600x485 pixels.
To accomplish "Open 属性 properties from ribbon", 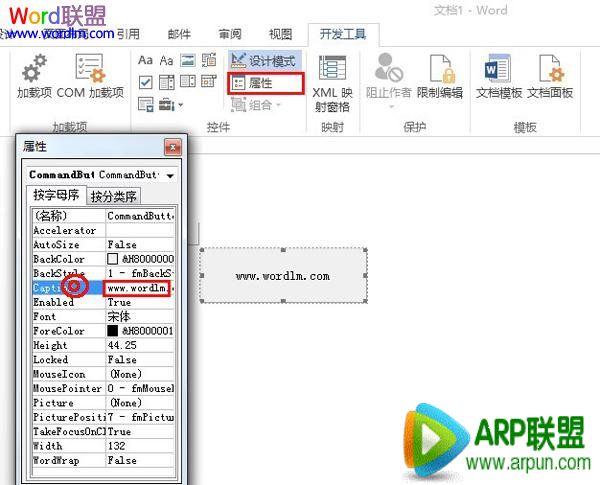I will [263, 83].
